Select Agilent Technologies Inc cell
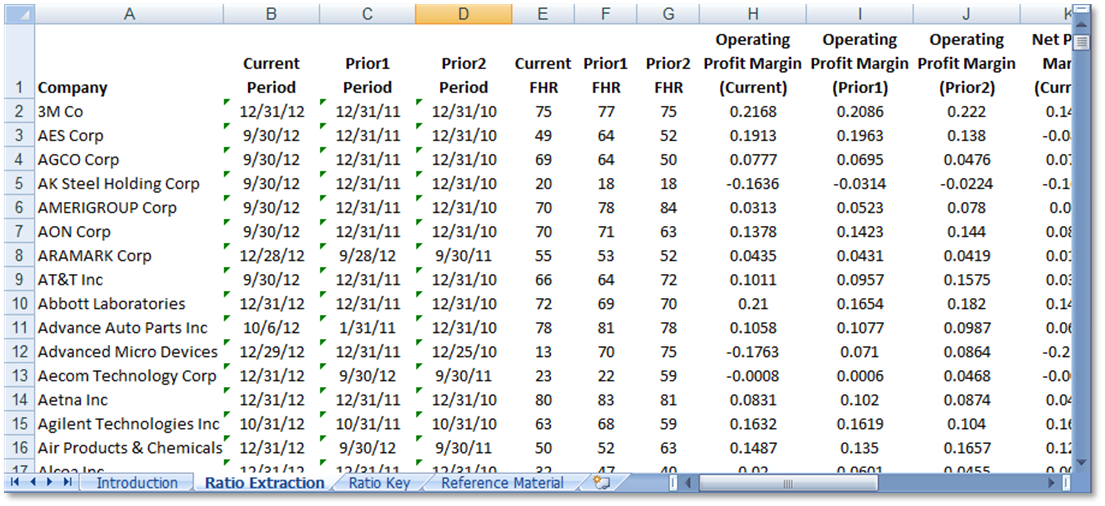The height and width of the screenshot is (506, 1105). point(129,423)
